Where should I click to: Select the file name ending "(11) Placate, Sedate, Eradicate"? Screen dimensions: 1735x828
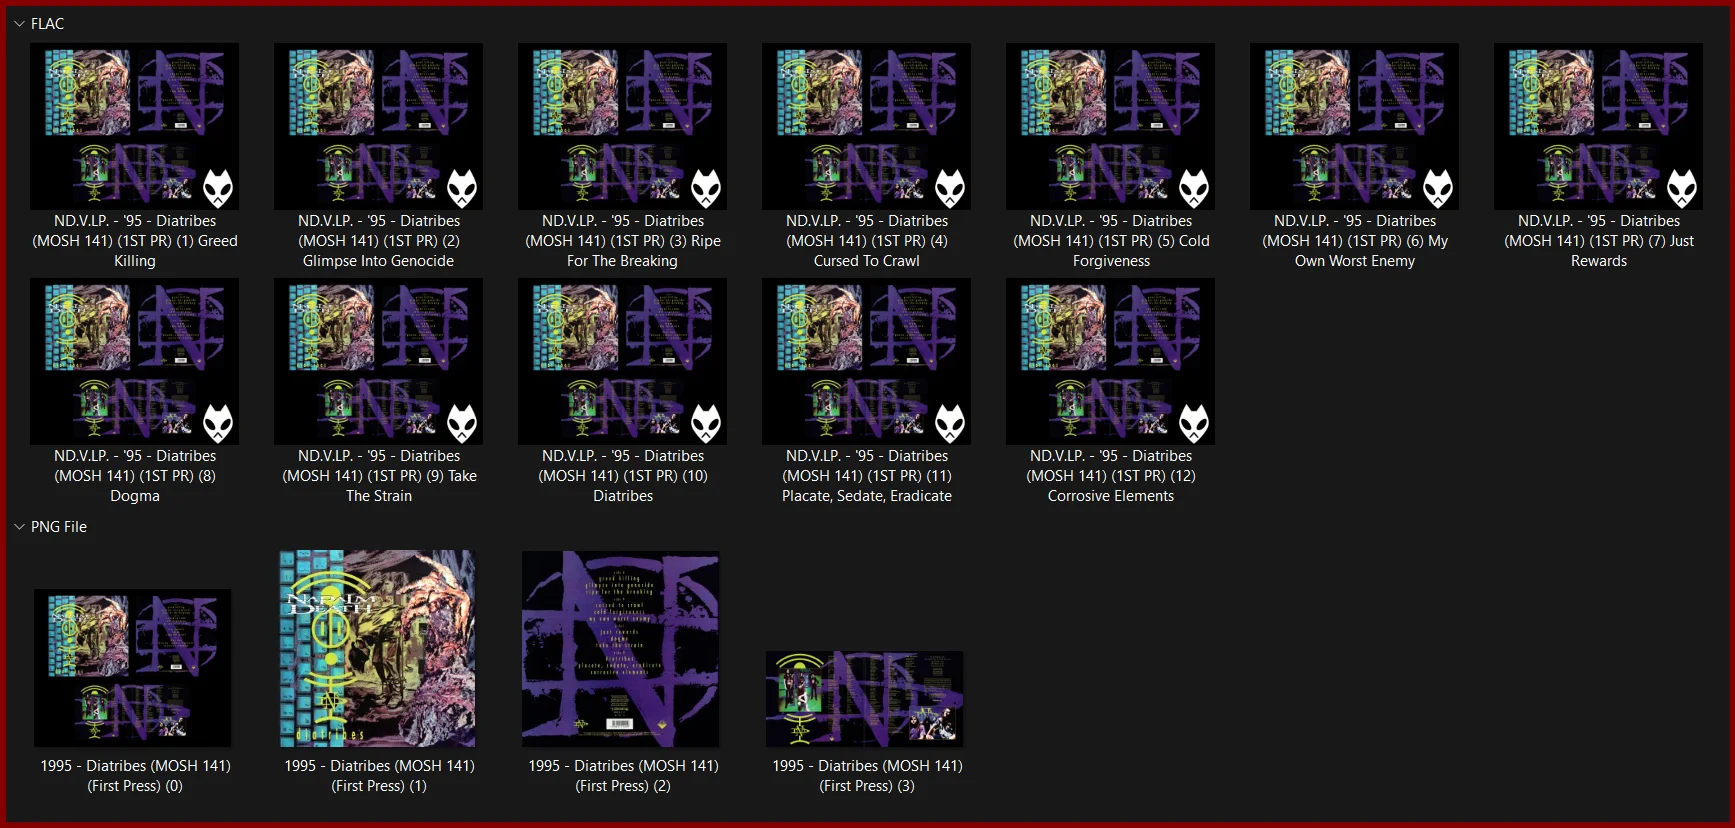coord(867,476)
